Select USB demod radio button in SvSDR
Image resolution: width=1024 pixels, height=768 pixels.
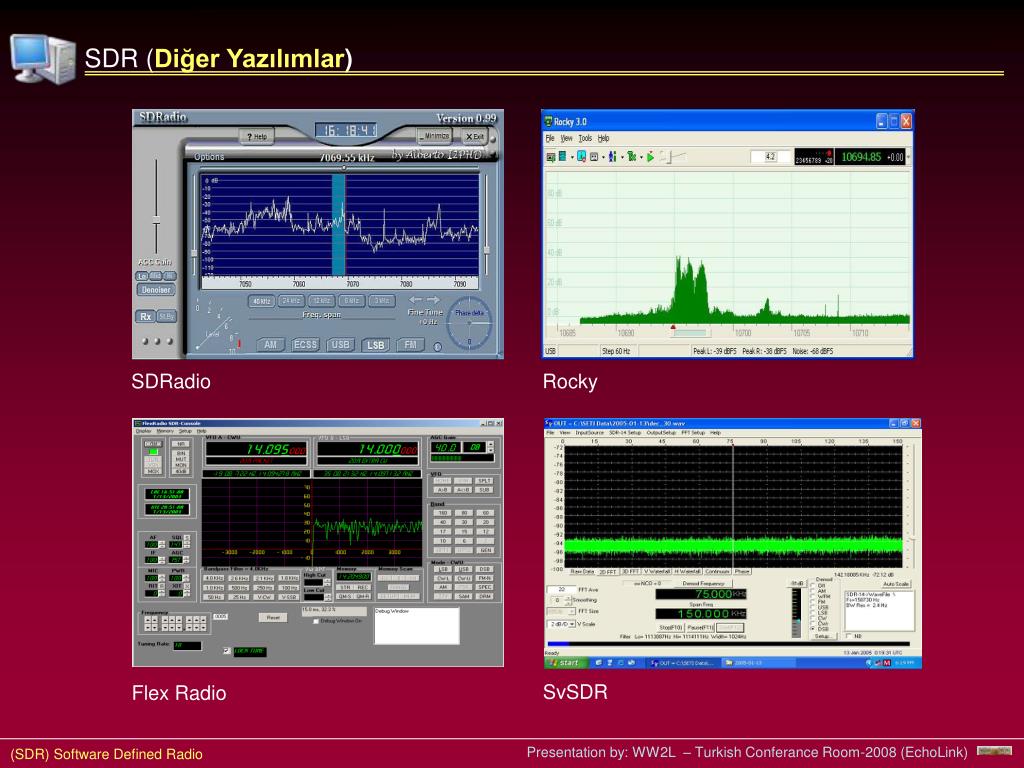(812, 607)
